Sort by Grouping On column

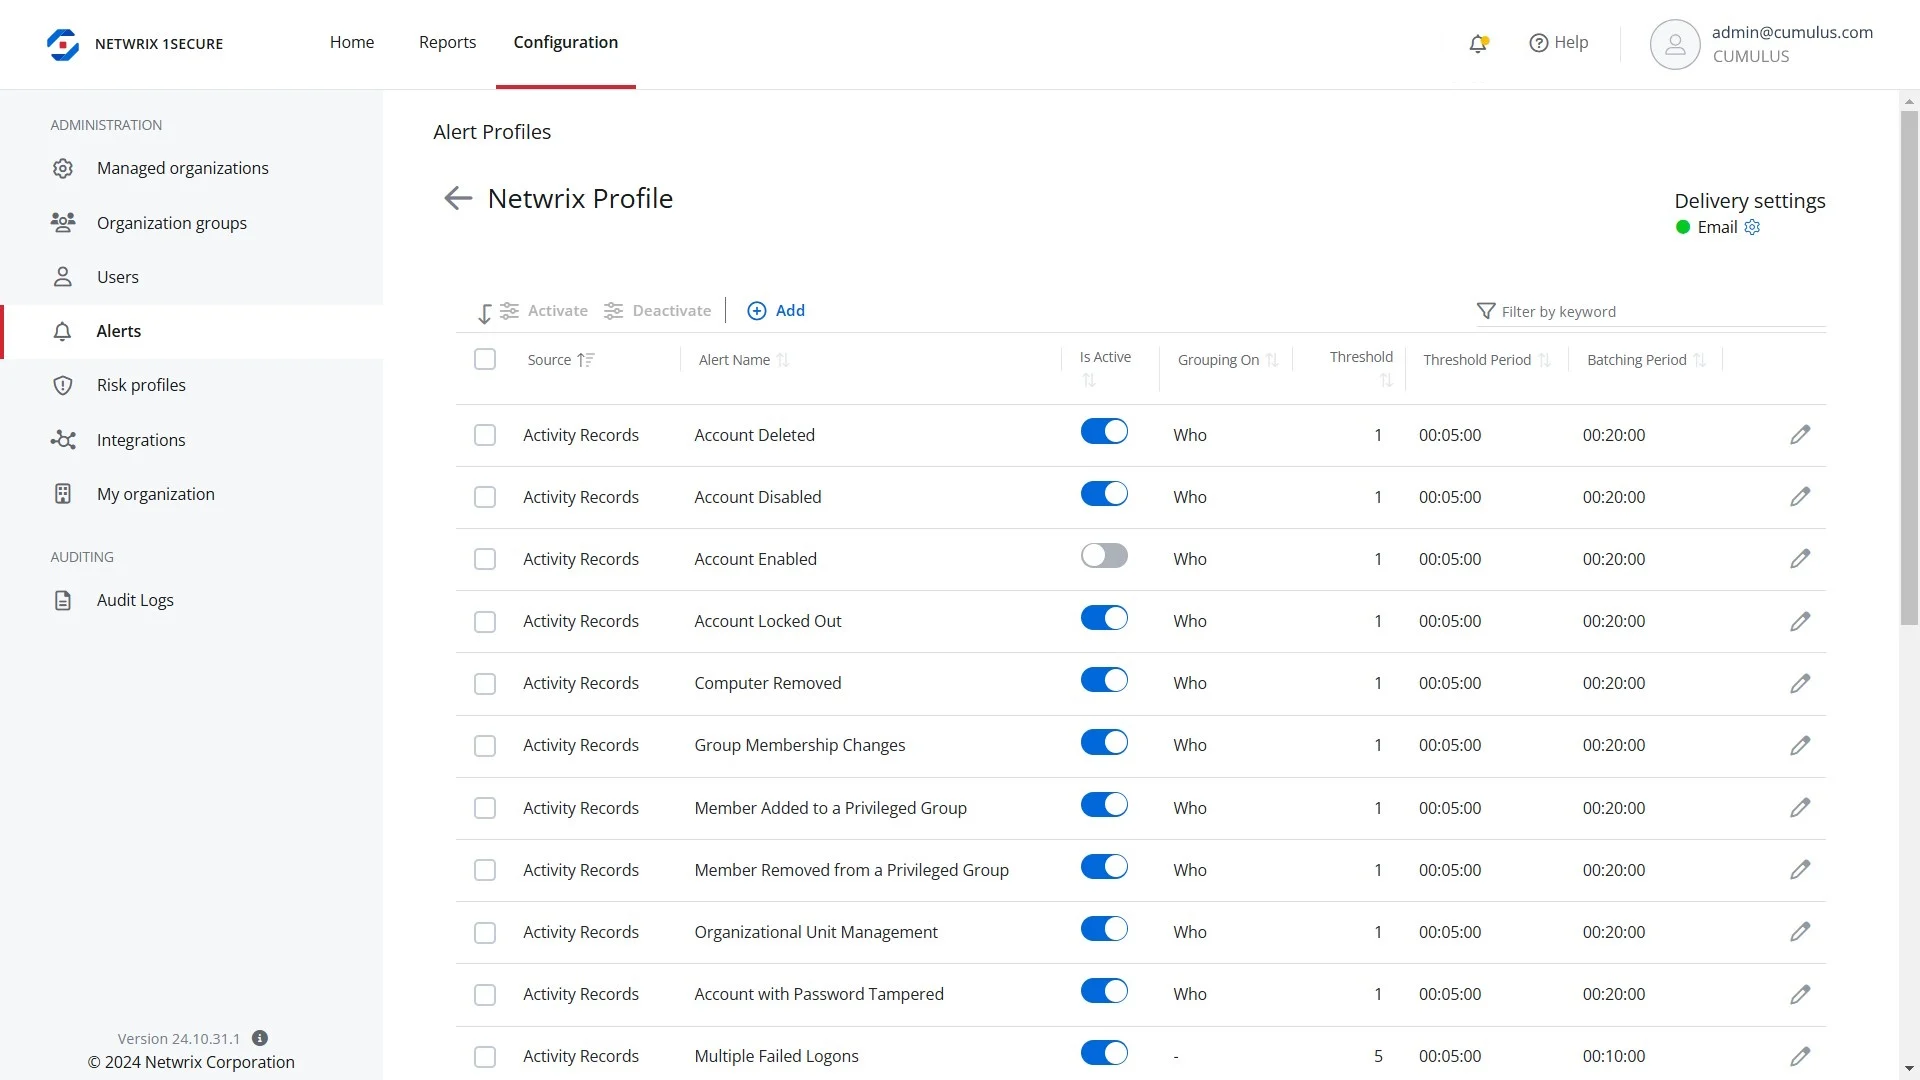point(1228,360)
